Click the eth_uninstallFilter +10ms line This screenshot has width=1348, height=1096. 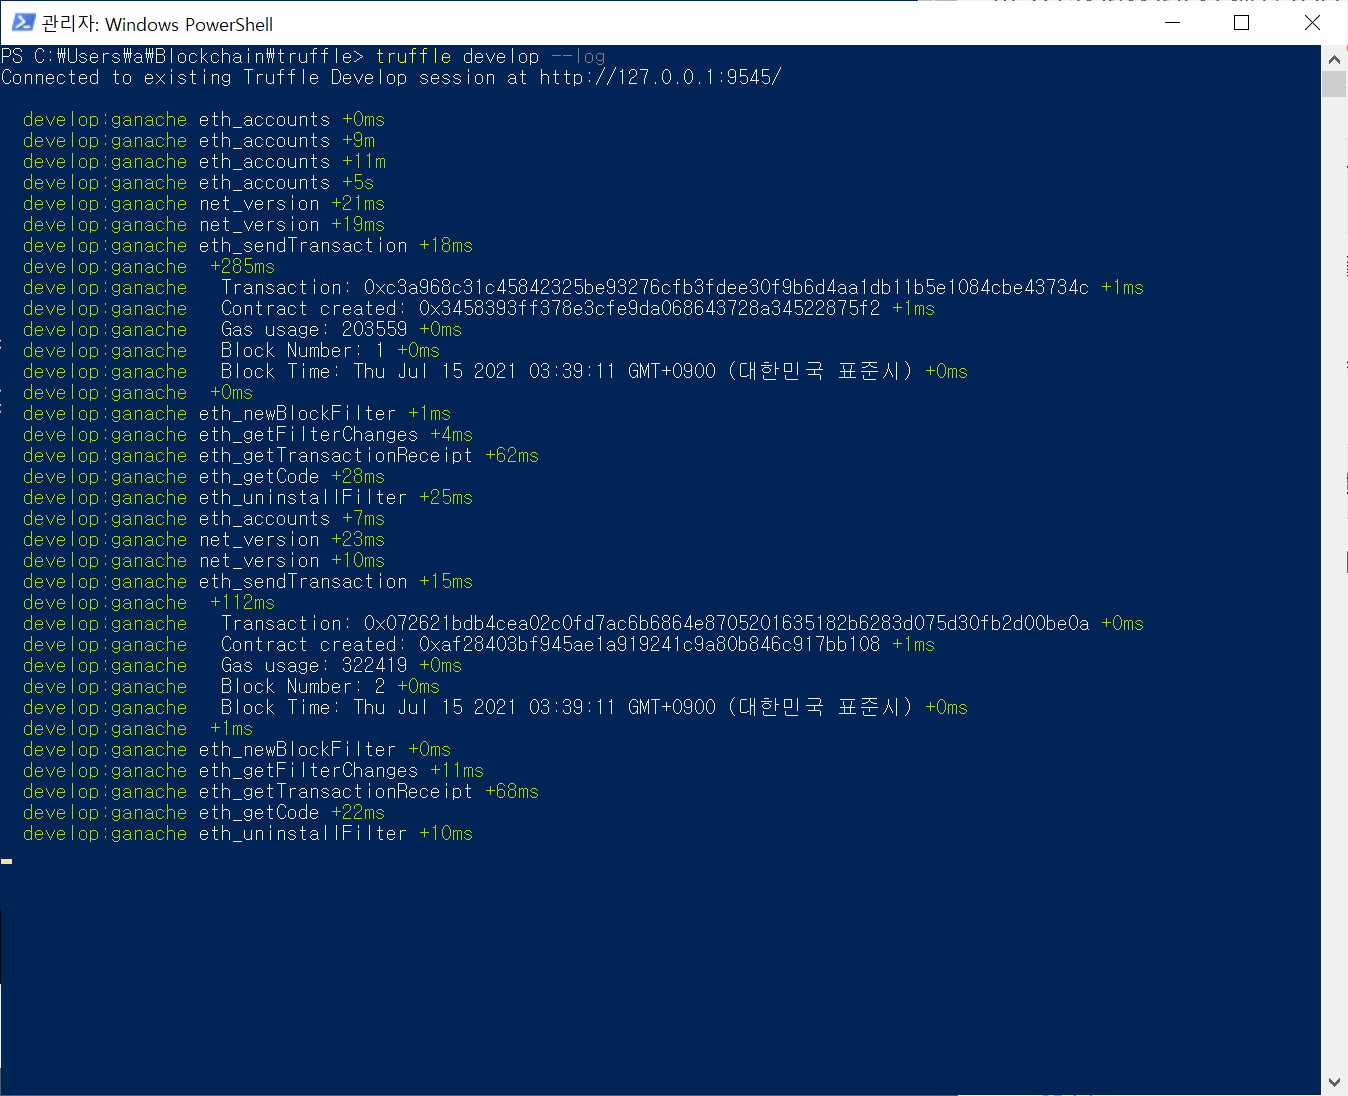pyautogui.click(x=248, y=833)
